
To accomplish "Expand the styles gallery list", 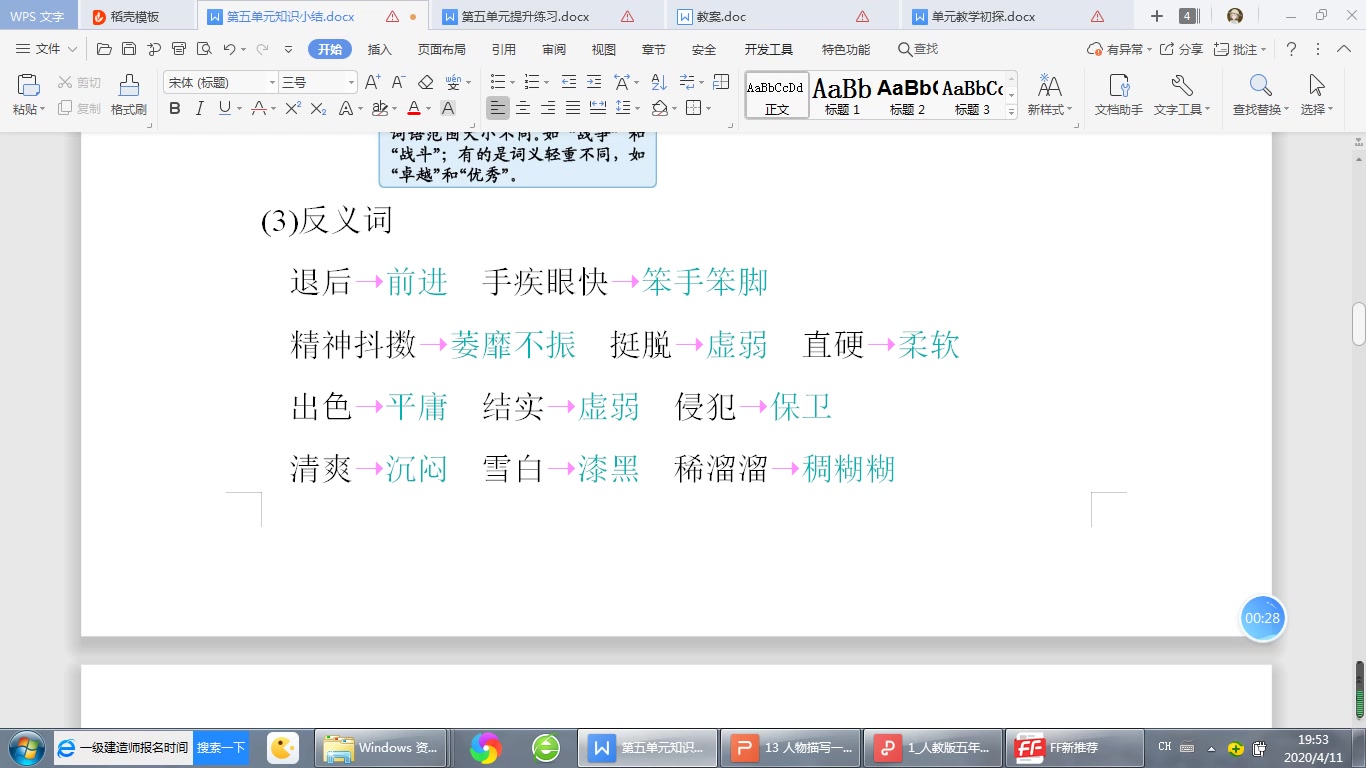I will (x=1012, y=112).
